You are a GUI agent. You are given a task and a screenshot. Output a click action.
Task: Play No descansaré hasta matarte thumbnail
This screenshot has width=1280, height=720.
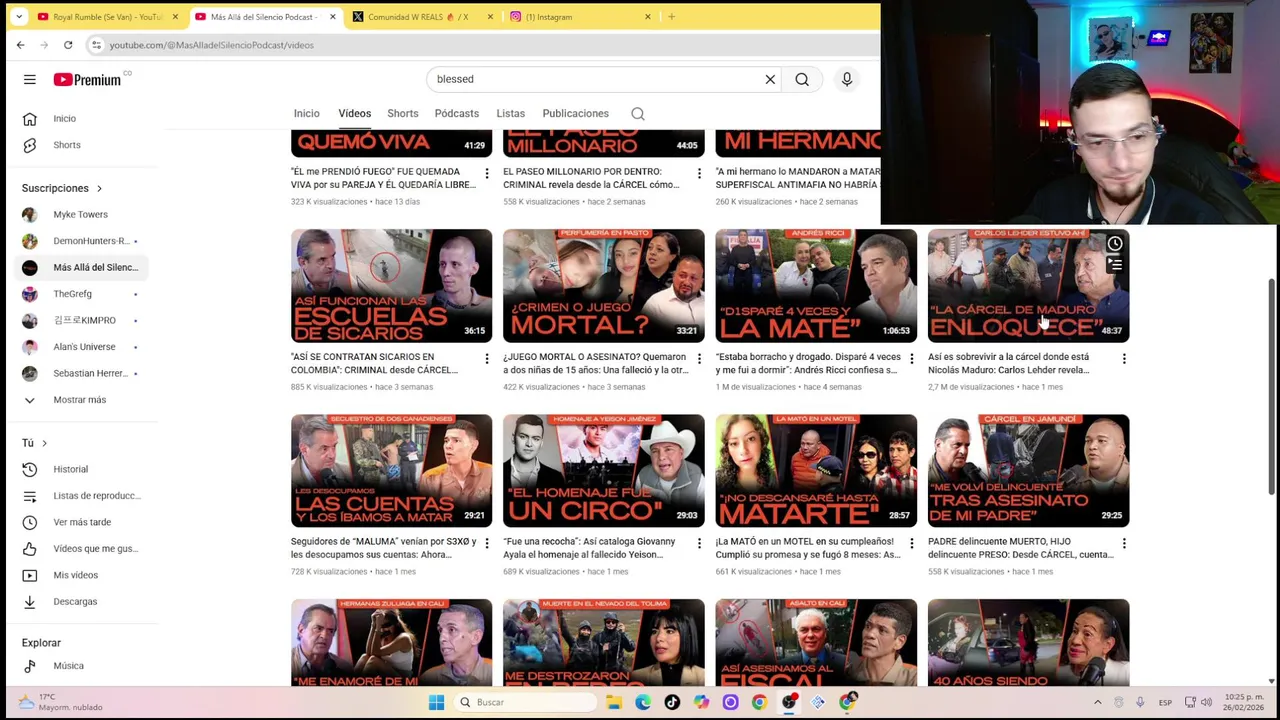click(x=816, y=471)
